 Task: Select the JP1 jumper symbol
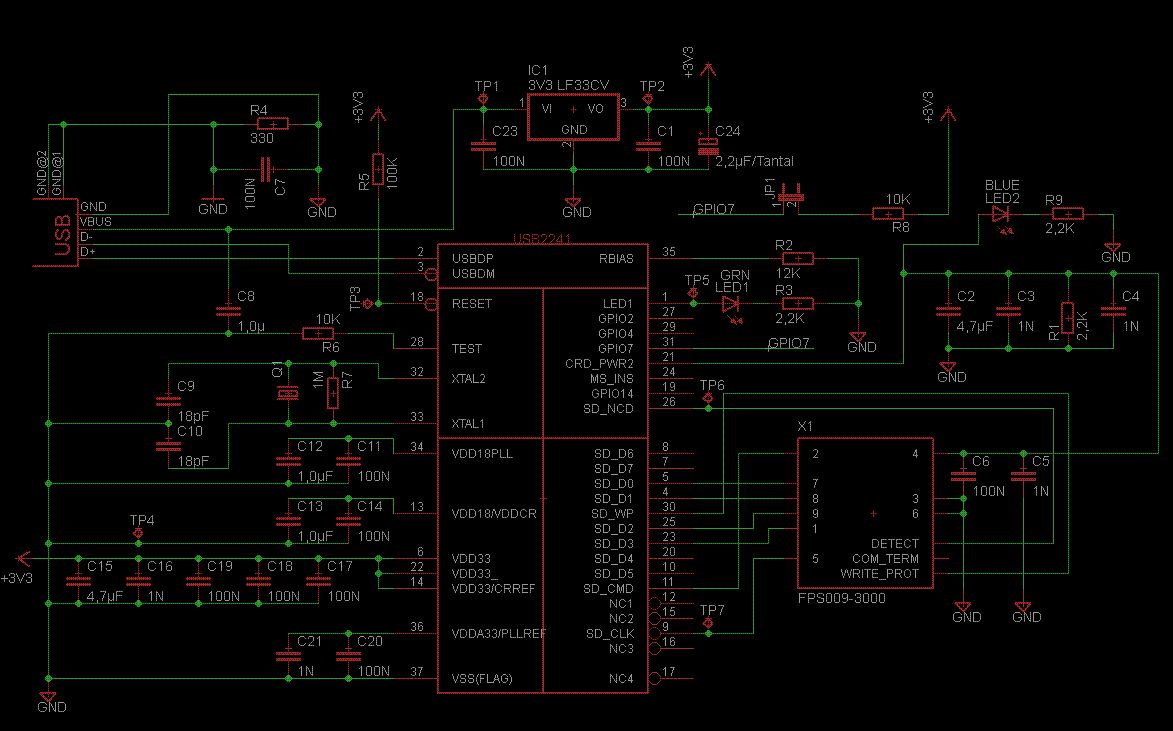click(x=790, y=196)
